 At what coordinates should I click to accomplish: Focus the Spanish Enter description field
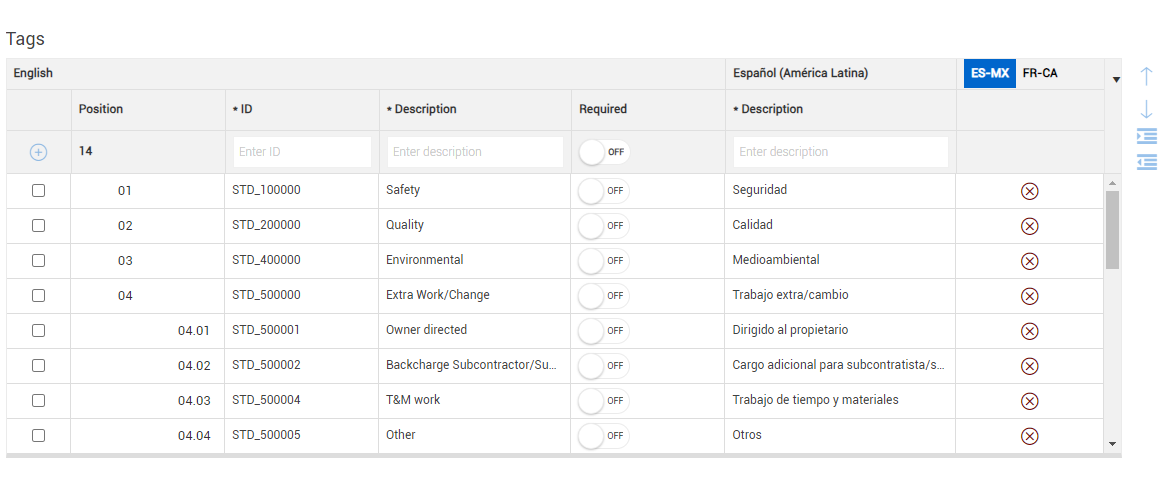click(841, 152)
